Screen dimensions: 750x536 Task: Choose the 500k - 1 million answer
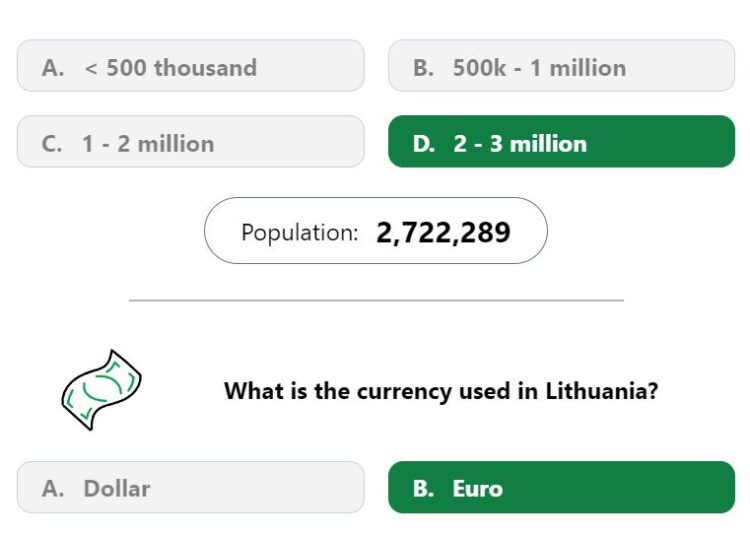[562, 66]
